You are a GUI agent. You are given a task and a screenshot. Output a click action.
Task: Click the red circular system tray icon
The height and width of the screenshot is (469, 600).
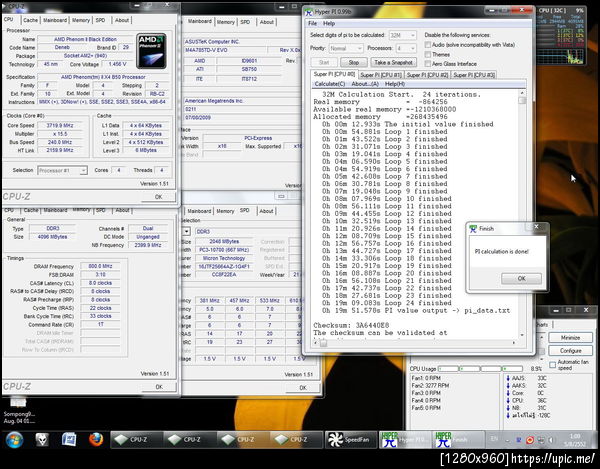[530, 440]
